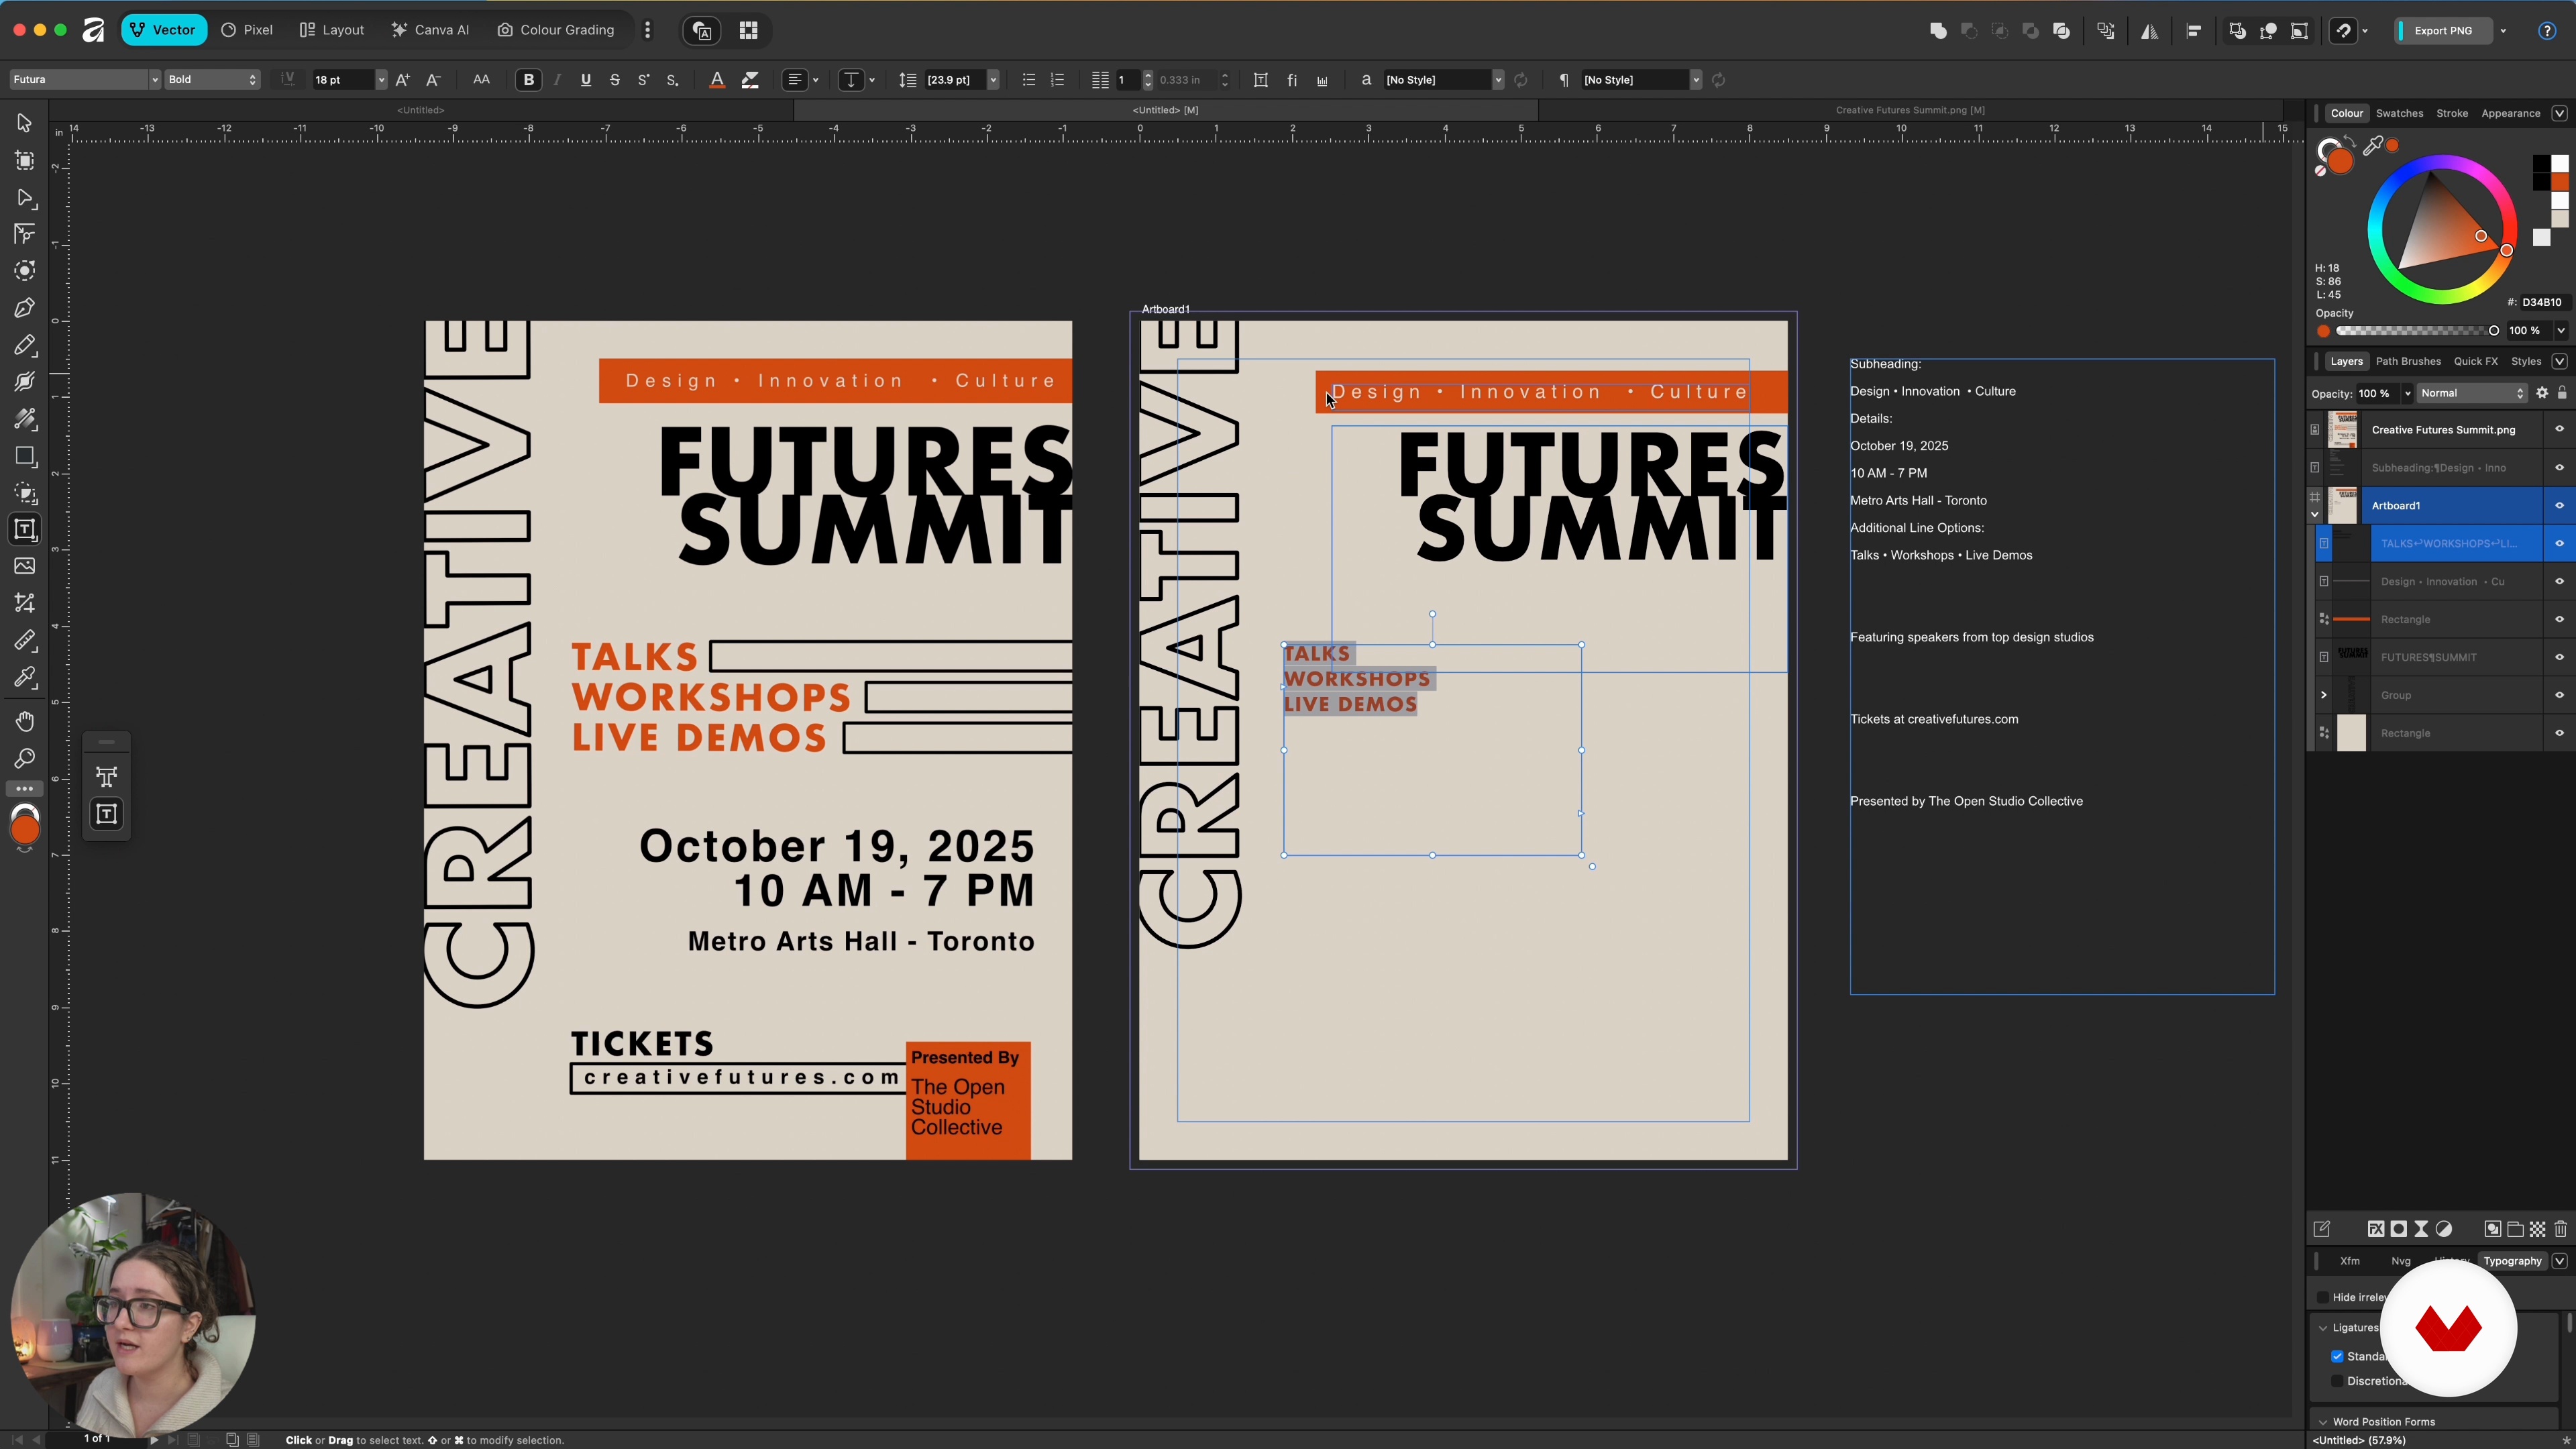
Task: Apply strikethrough to text
Action: (614, 80)
